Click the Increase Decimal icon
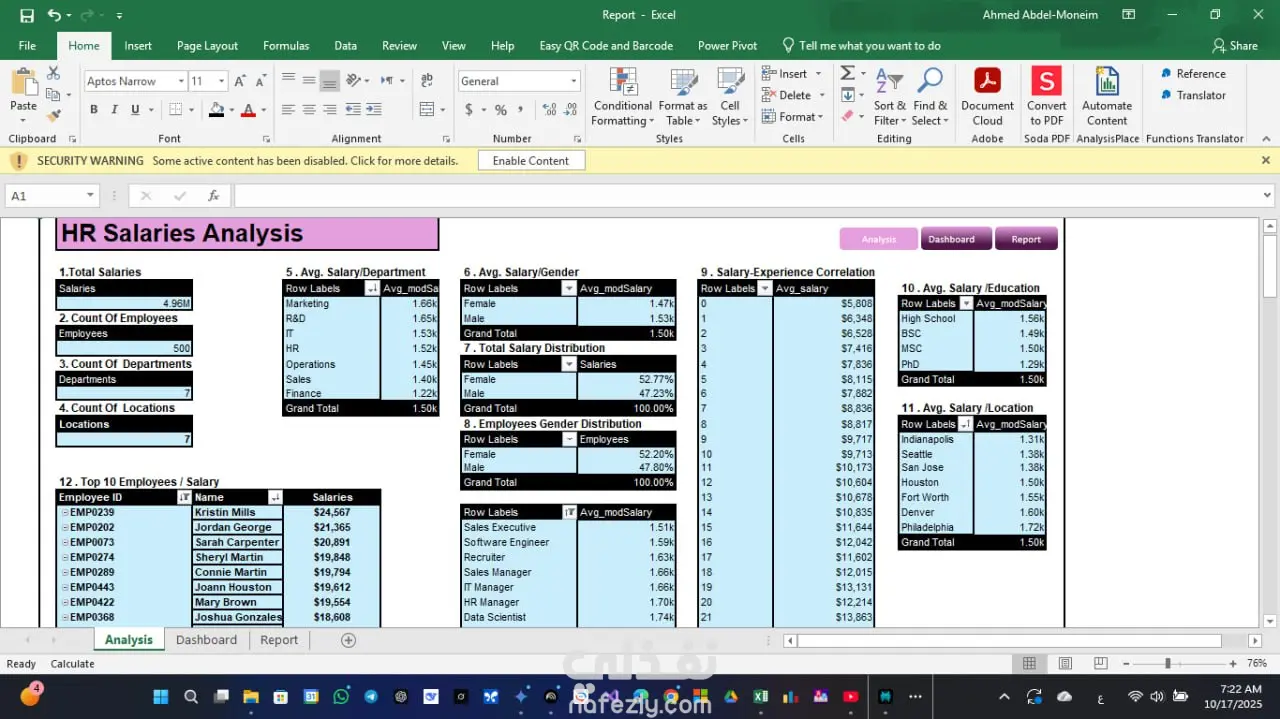The width and height of the screenshot is (1280, 719). click(548, 110)
